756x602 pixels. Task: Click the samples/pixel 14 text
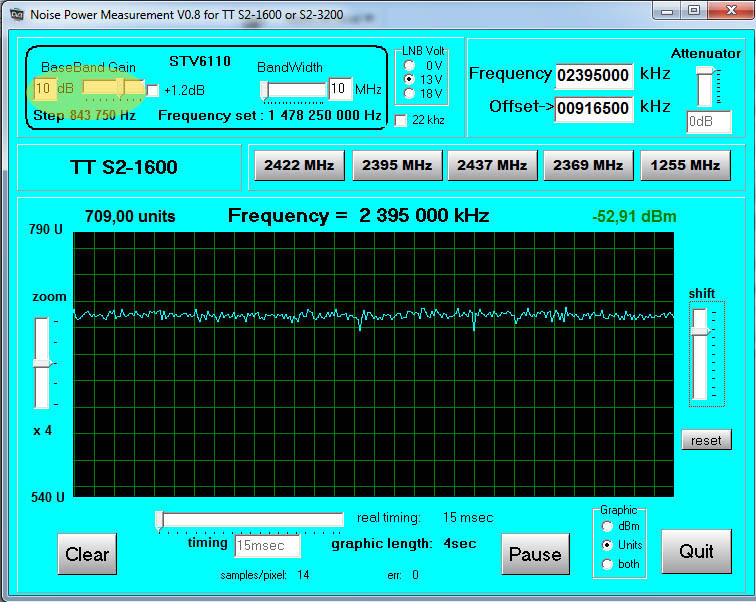(265, 575)
